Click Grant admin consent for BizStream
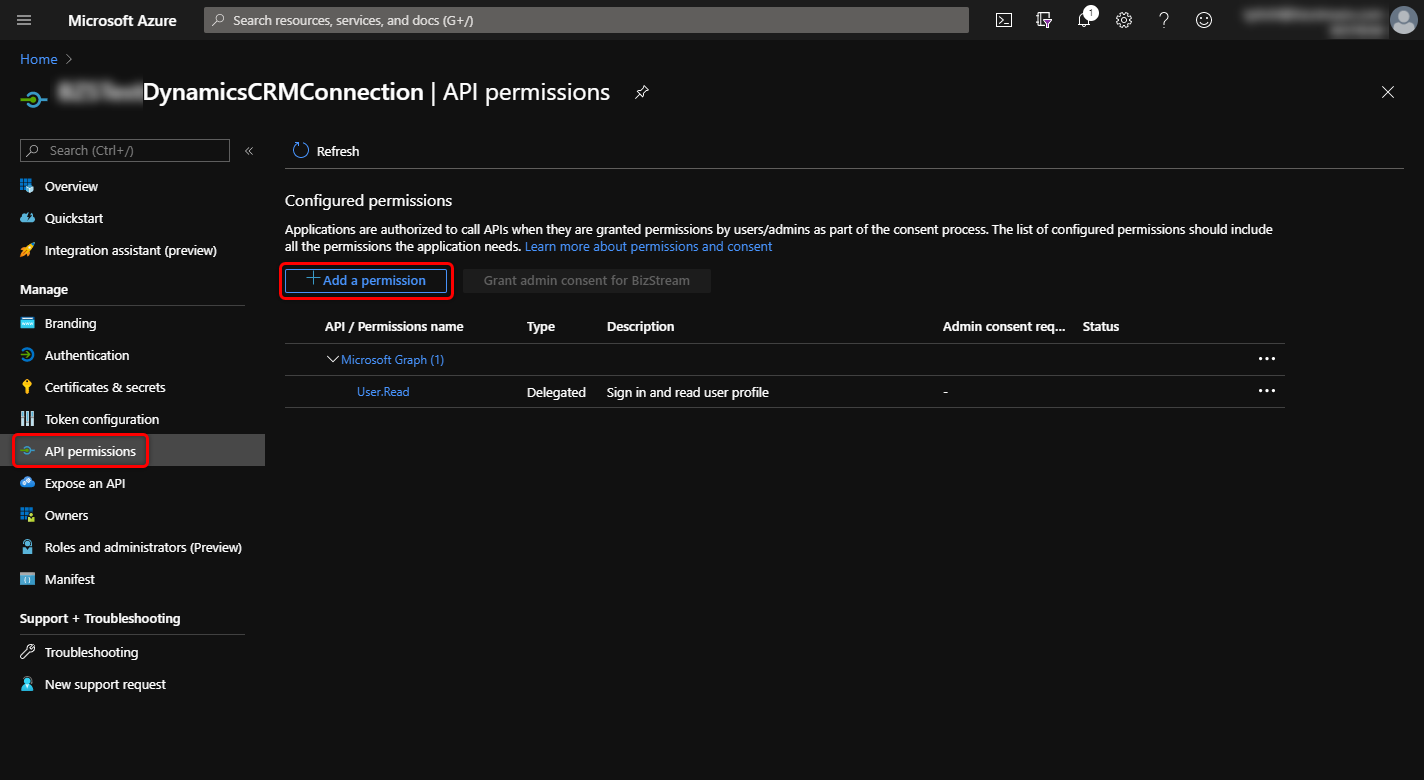 pos(587,281)
